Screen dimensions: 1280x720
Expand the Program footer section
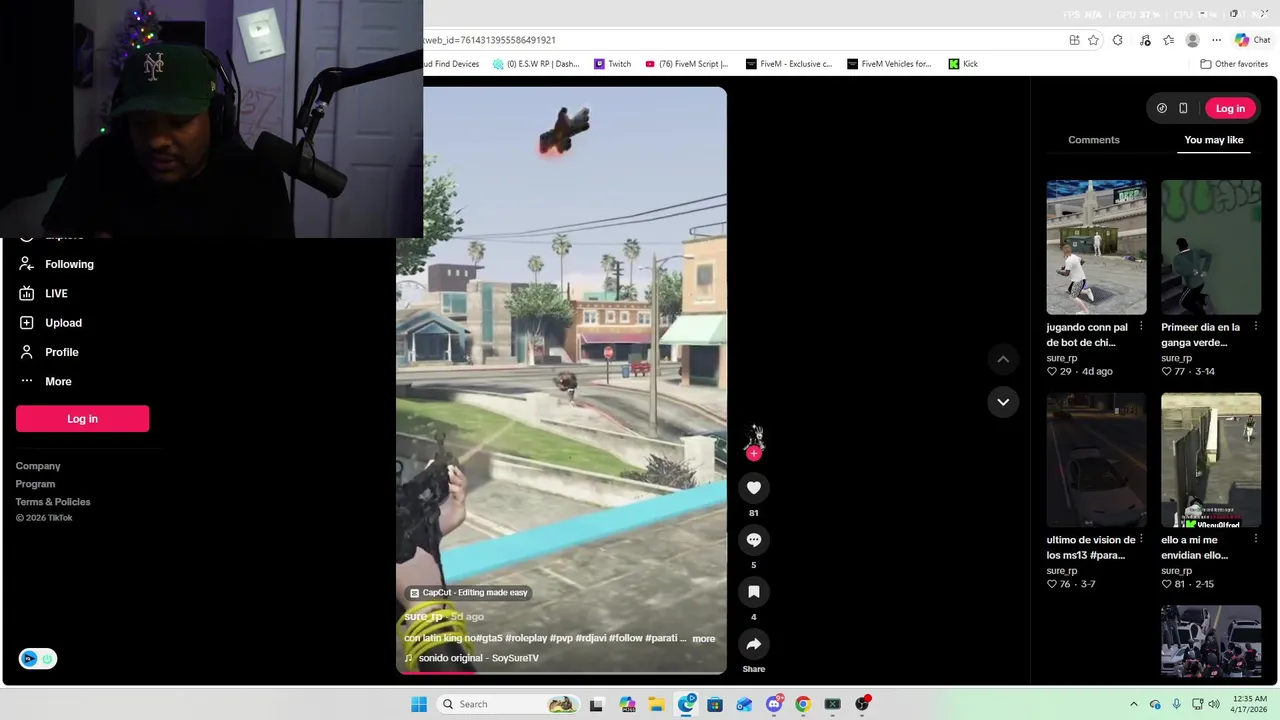pos(35,484)
